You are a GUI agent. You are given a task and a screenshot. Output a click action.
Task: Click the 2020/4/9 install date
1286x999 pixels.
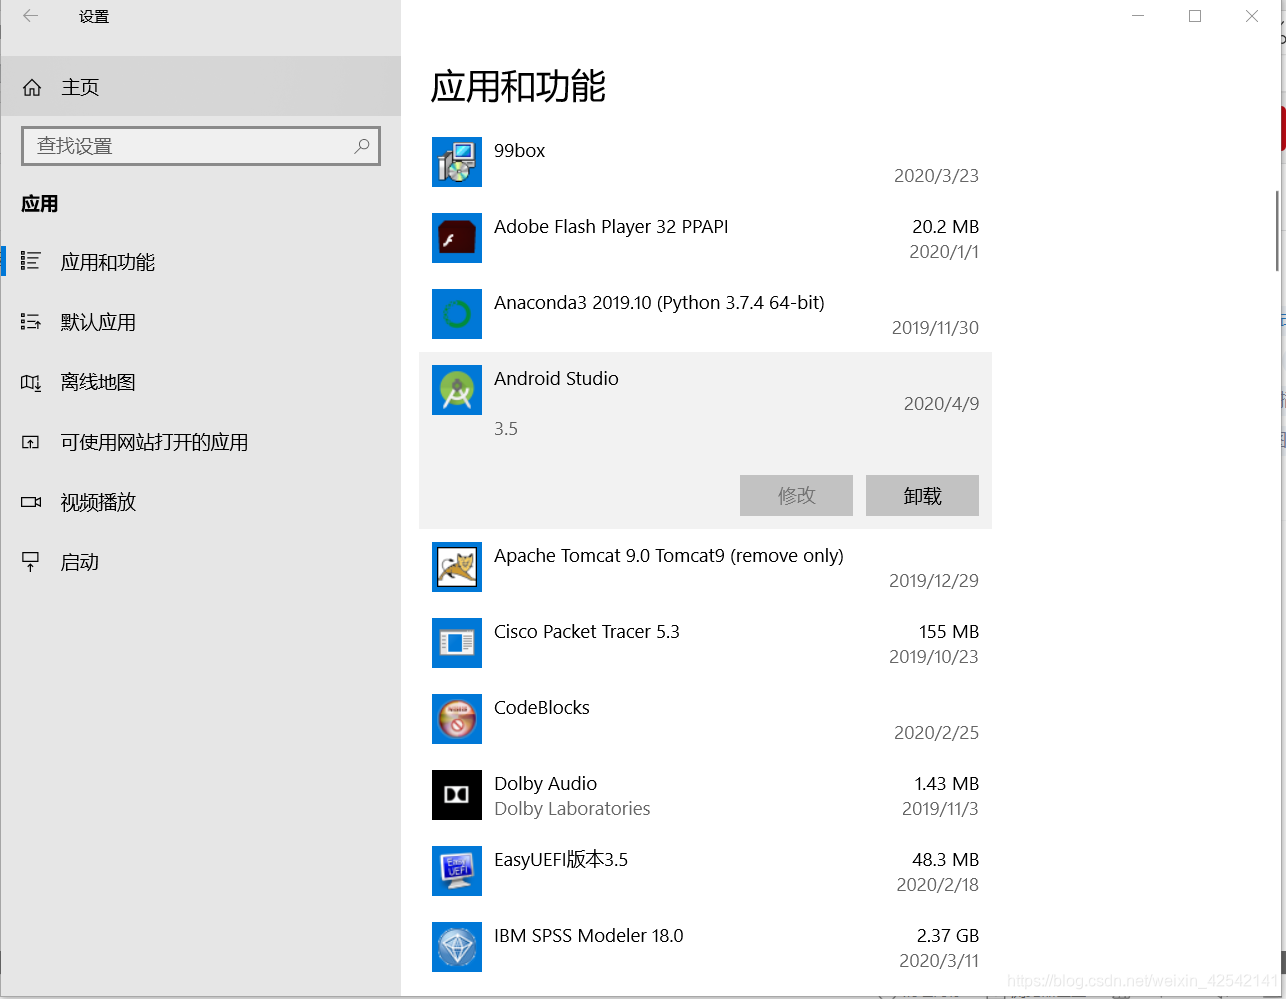click(941, 404)
